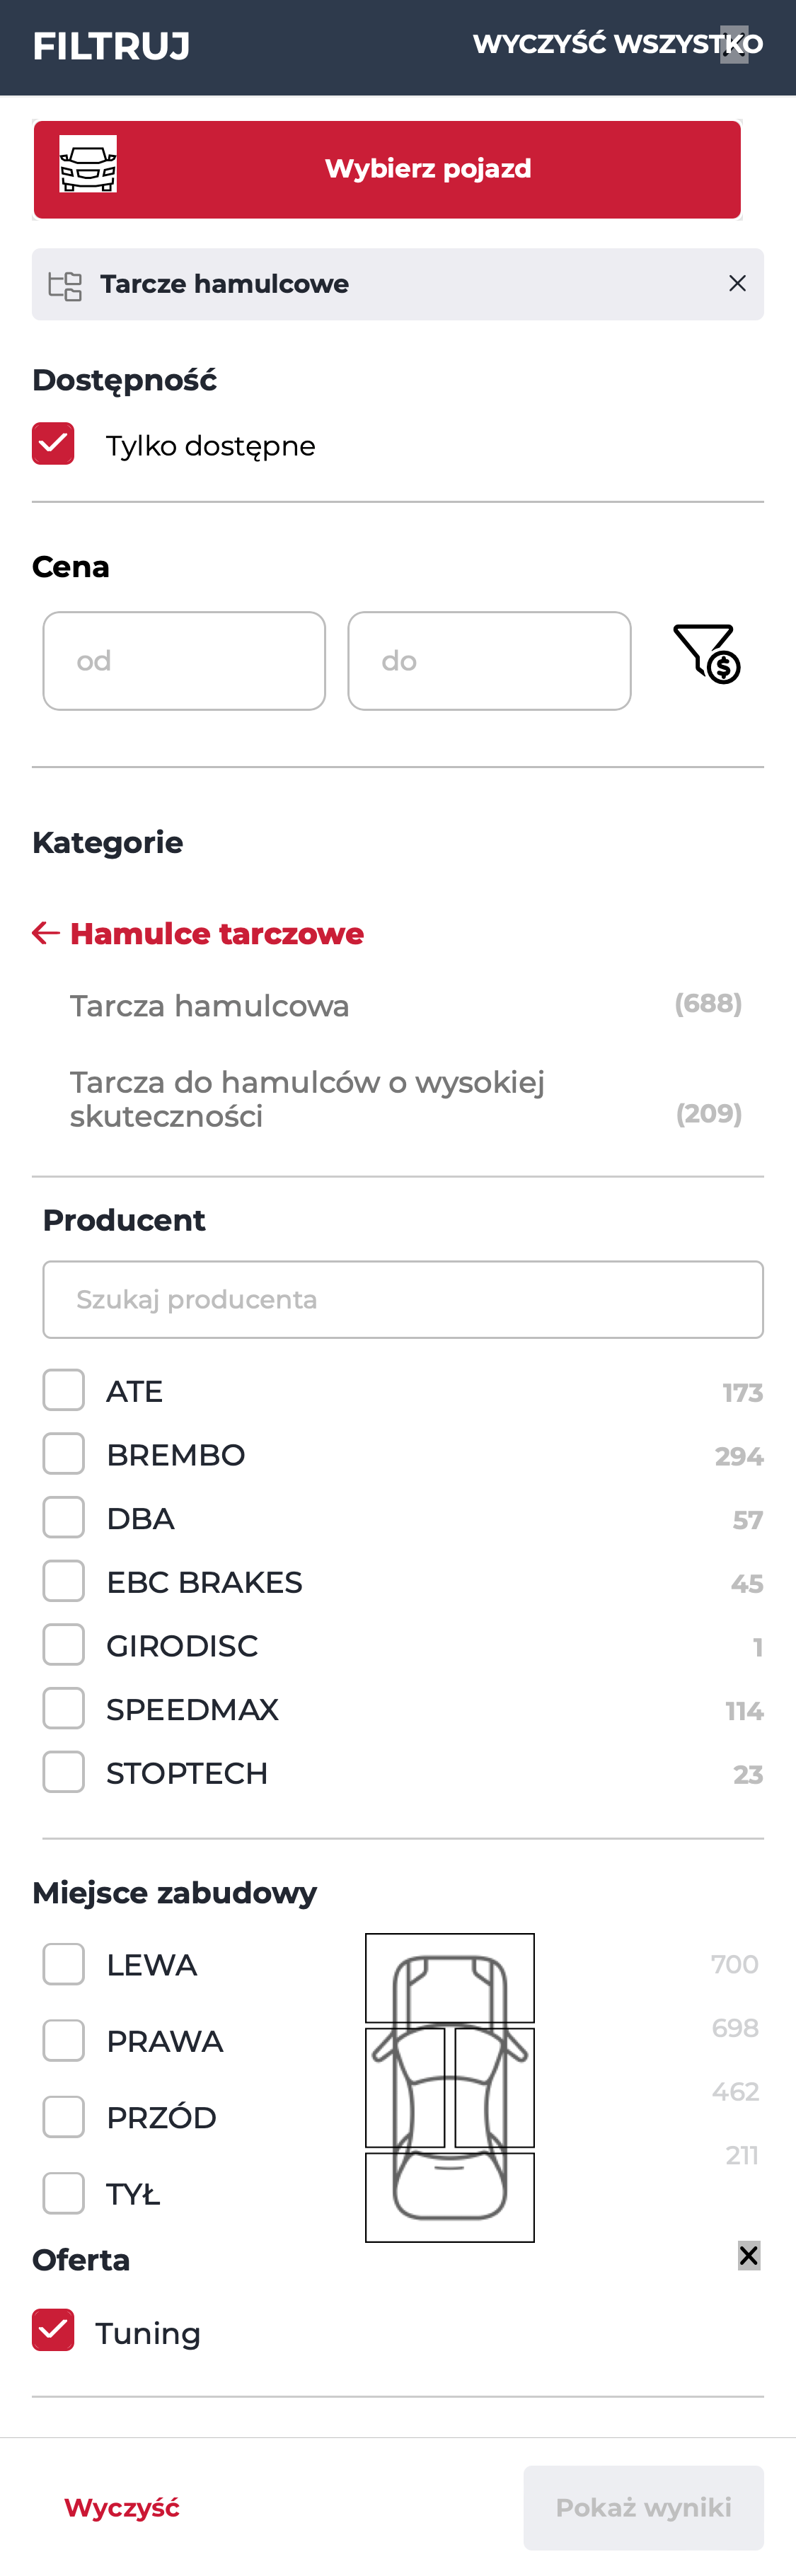Click the minimum price 'od' field
Screen dimensions: 796x2576
point(184,661)
